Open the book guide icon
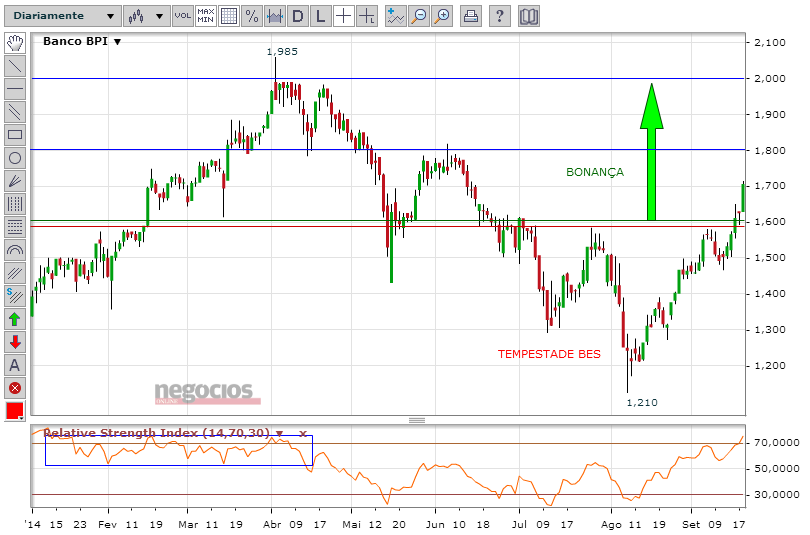The image size is (810, 535). [x=528, y=16]
